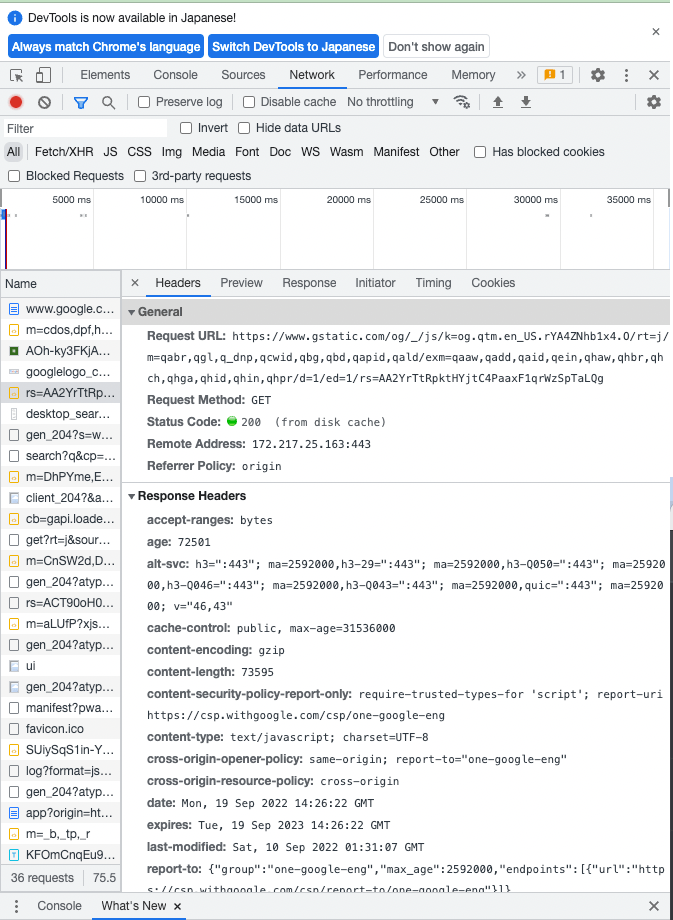Image resolution: width=673 pixels, height=920 pixels.
Task: Dismiss the DevTools language info banner
Action: (x=656, y=32)
